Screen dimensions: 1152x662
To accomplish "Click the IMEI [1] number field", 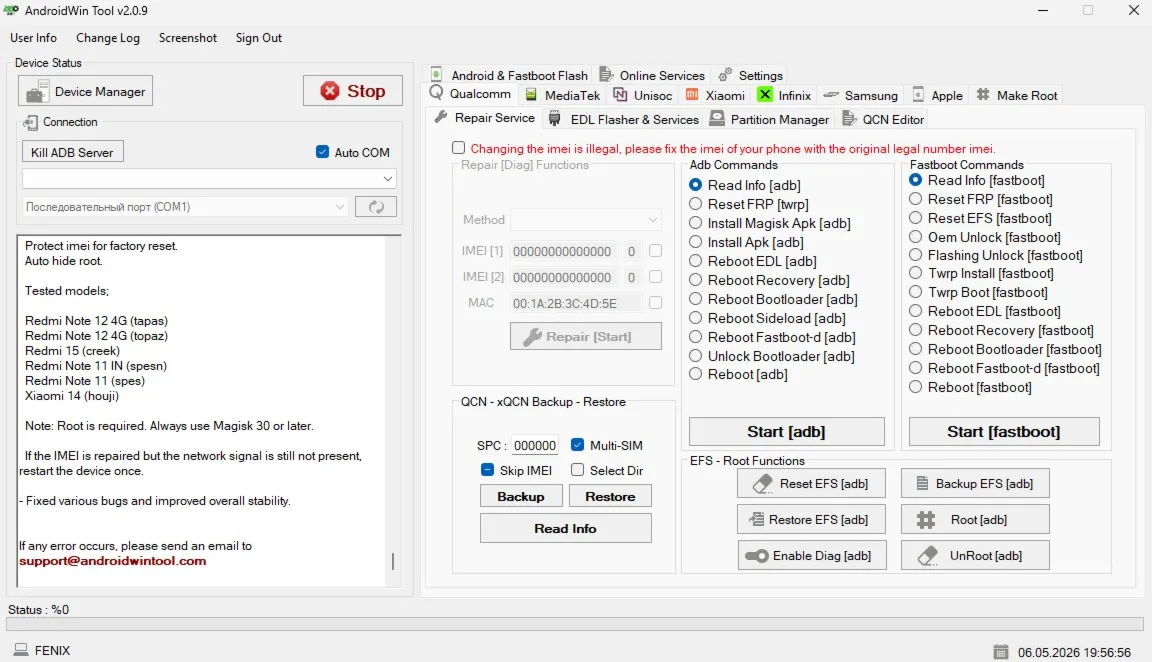I will click(x=564, y=251).
